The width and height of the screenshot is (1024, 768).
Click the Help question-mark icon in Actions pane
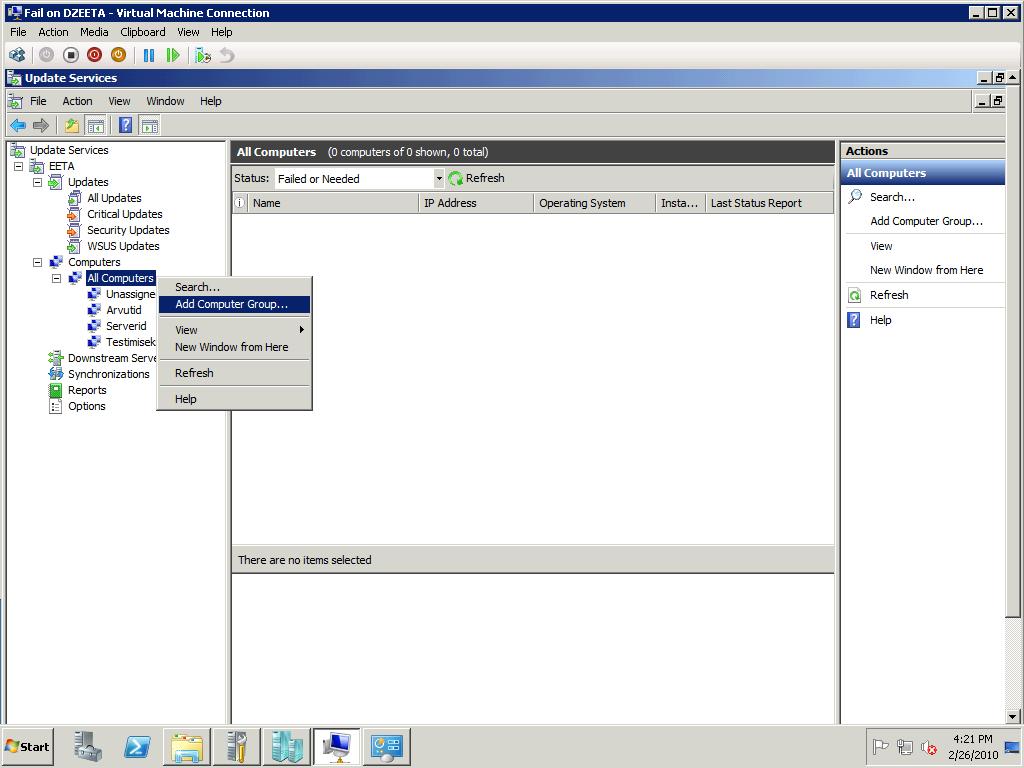854,320
